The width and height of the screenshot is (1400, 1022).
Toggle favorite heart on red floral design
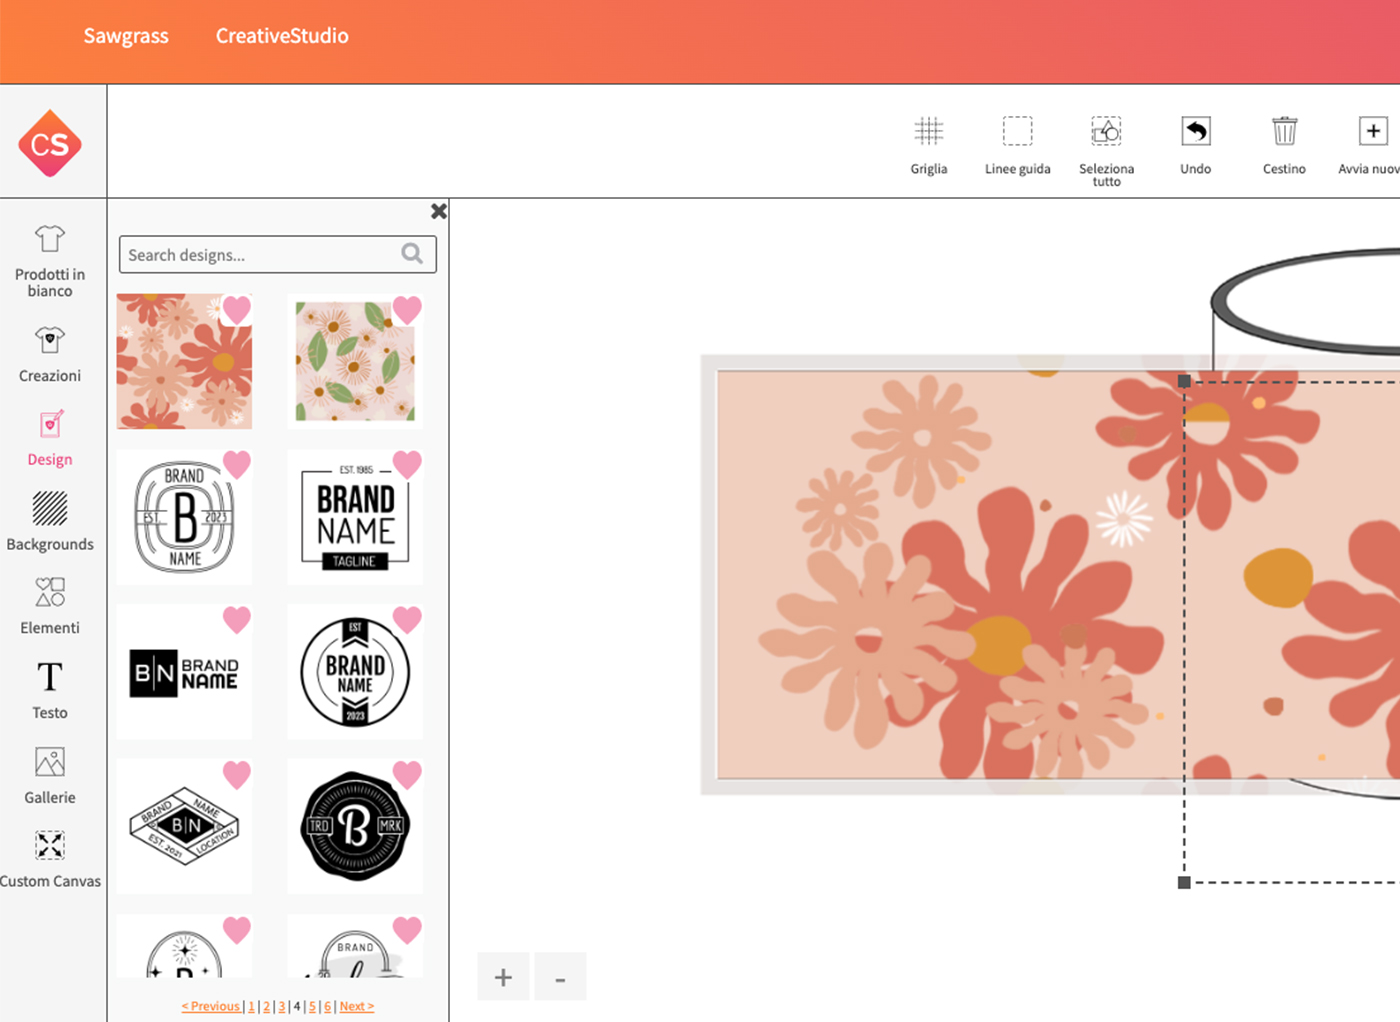(x=237, y=310)
